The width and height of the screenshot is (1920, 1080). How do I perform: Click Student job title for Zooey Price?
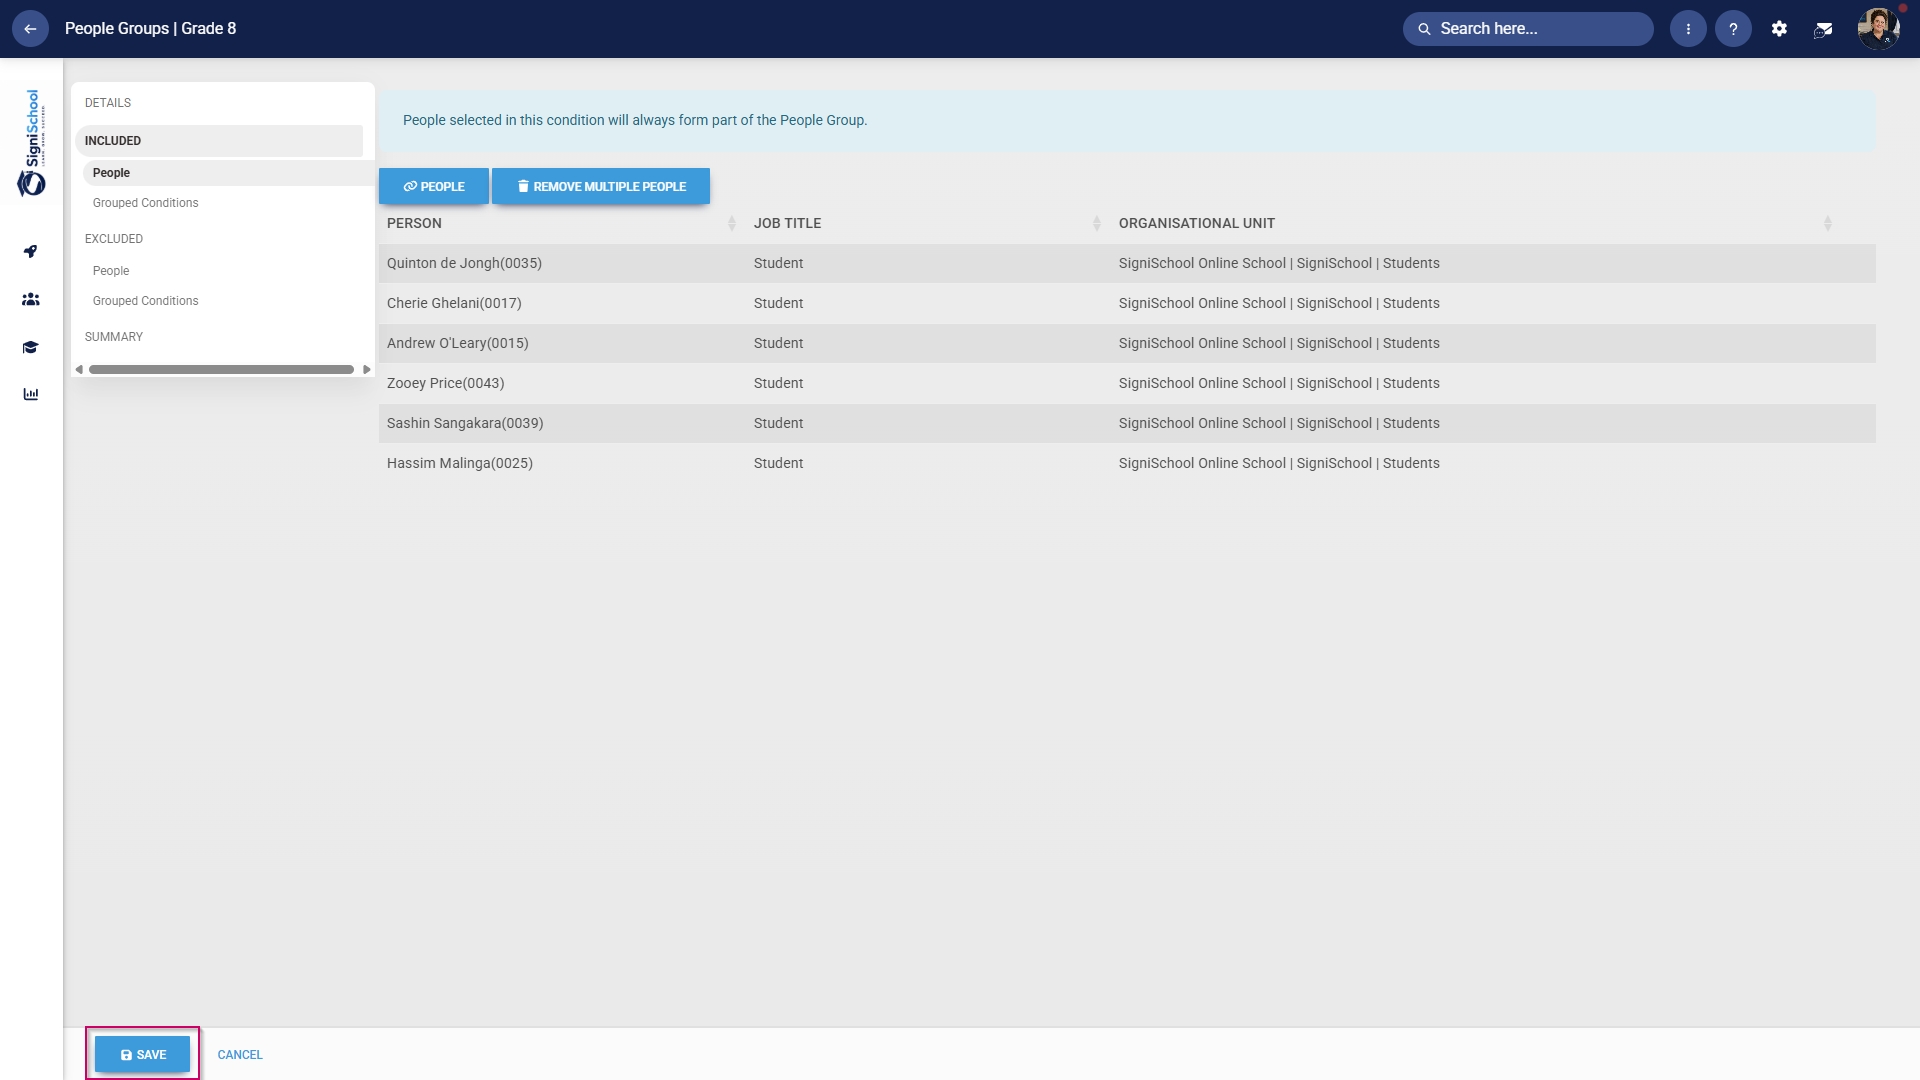(x=778, y=383)
